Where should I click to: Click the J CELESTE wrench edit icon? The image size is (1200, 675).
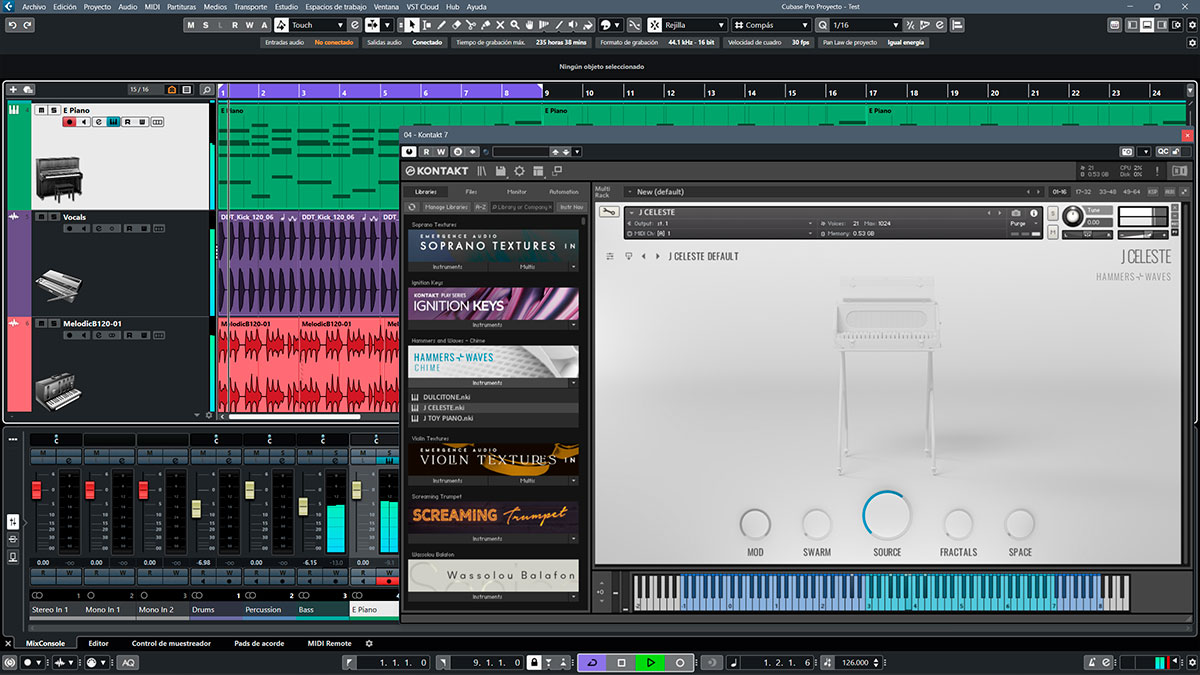click(608, 212)
